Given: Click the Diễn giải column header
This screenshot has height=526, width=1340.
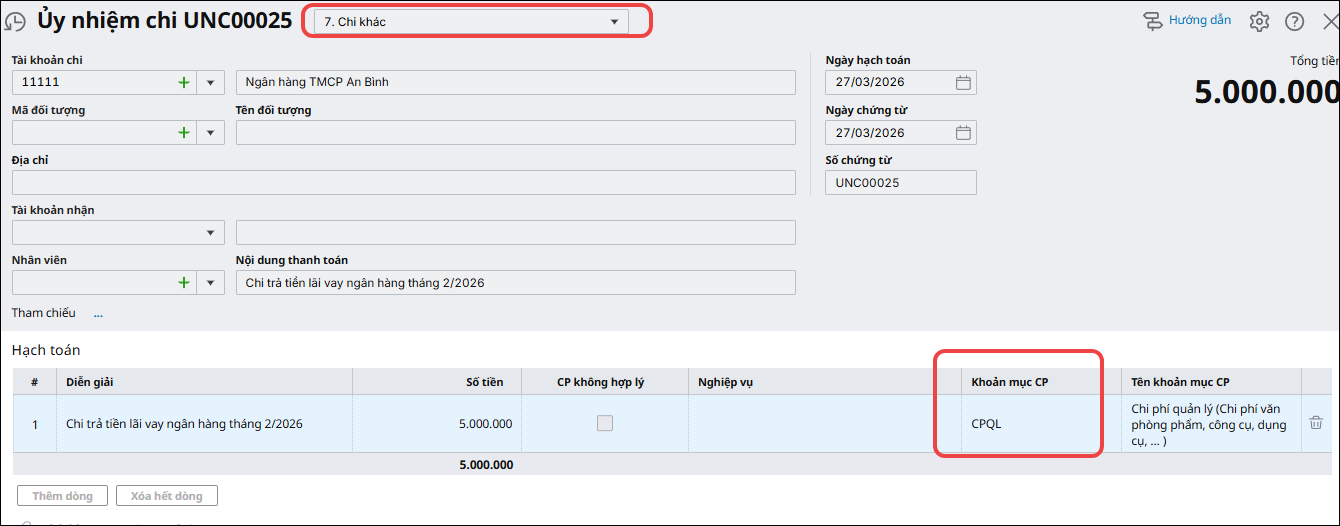Looking at the screenshot, I should click(x=204, y=382).
